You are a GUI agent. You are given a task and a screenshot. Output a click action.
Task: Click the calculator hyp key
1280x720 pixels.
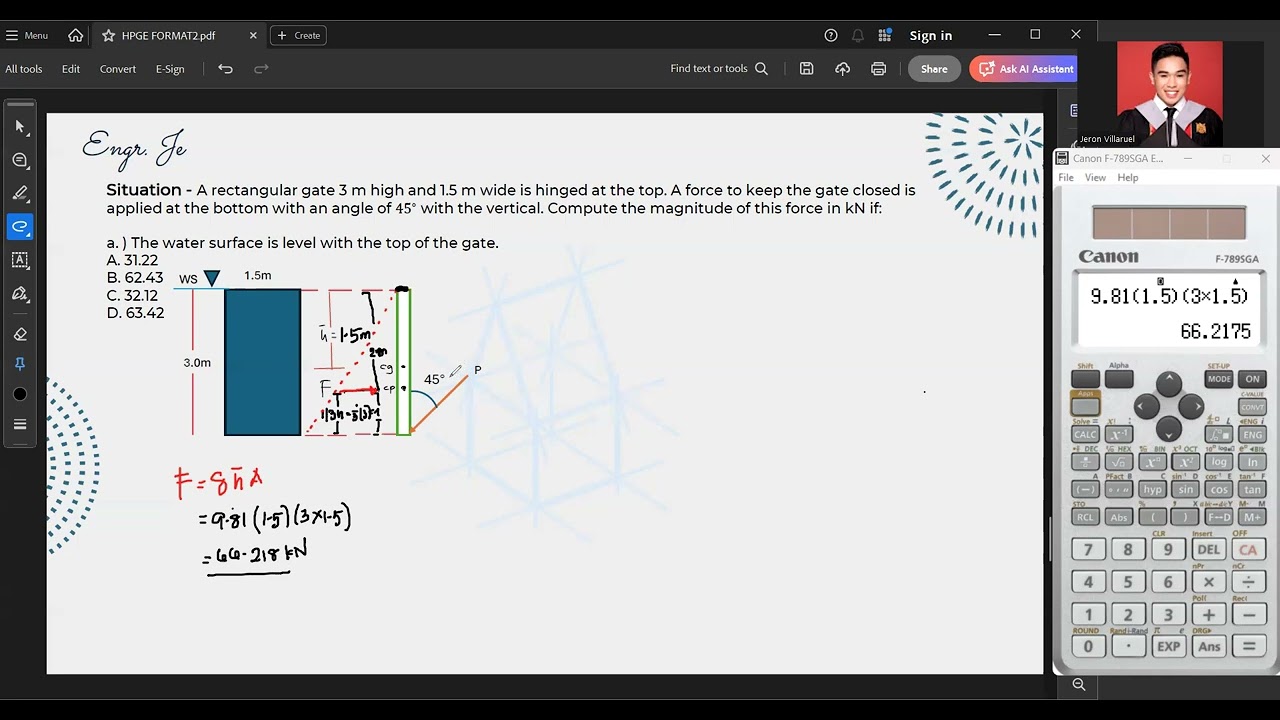pos(1152,490)
